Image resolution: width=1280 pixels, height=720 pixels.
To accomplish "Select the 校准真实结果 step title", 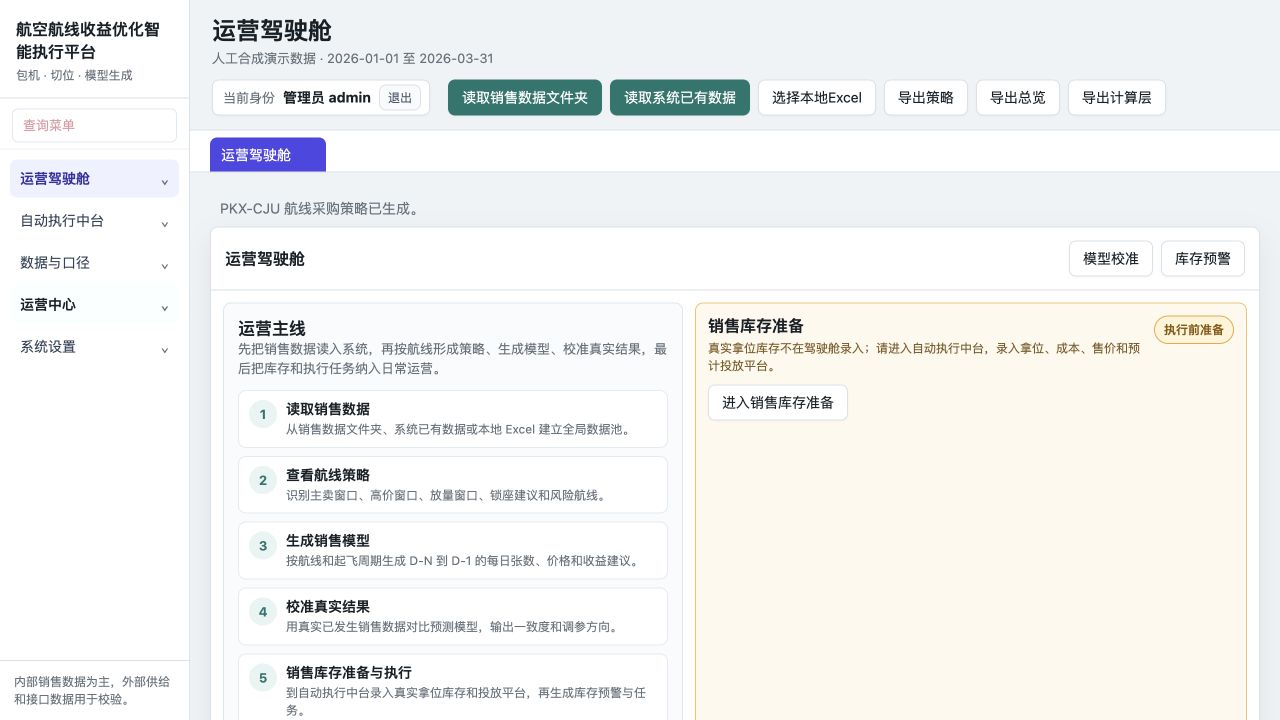I will click(328, 607).
